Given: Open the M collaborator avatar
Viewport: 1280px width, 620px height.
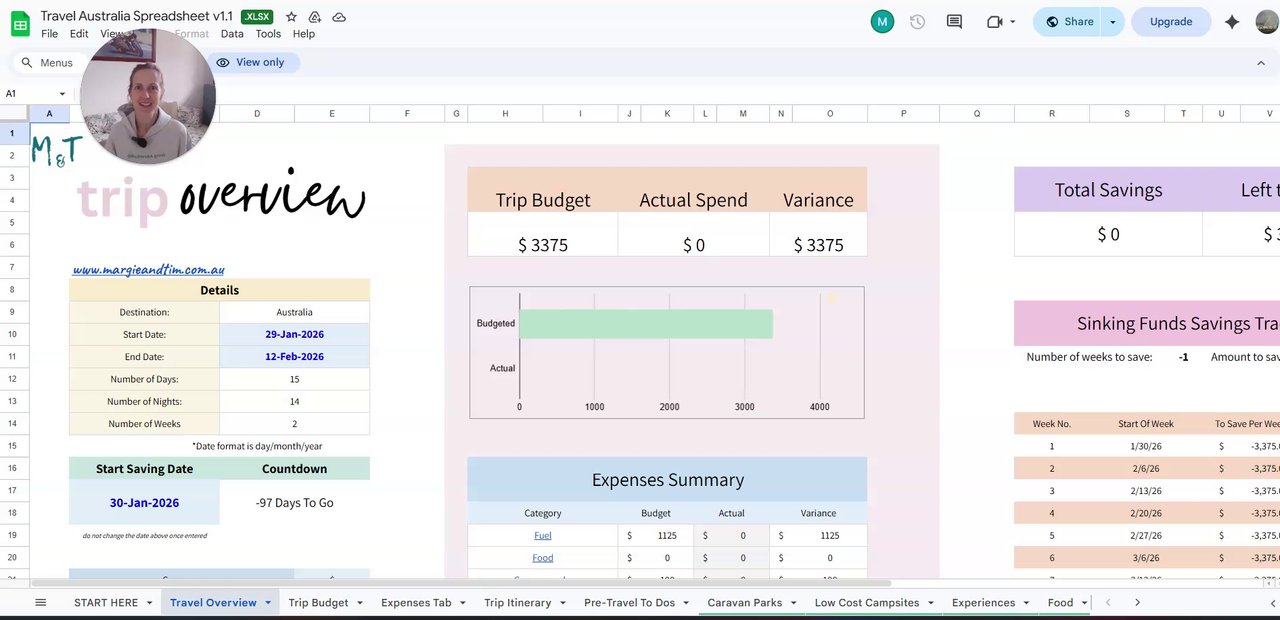Looking at the screenshot, I should 882,22.
